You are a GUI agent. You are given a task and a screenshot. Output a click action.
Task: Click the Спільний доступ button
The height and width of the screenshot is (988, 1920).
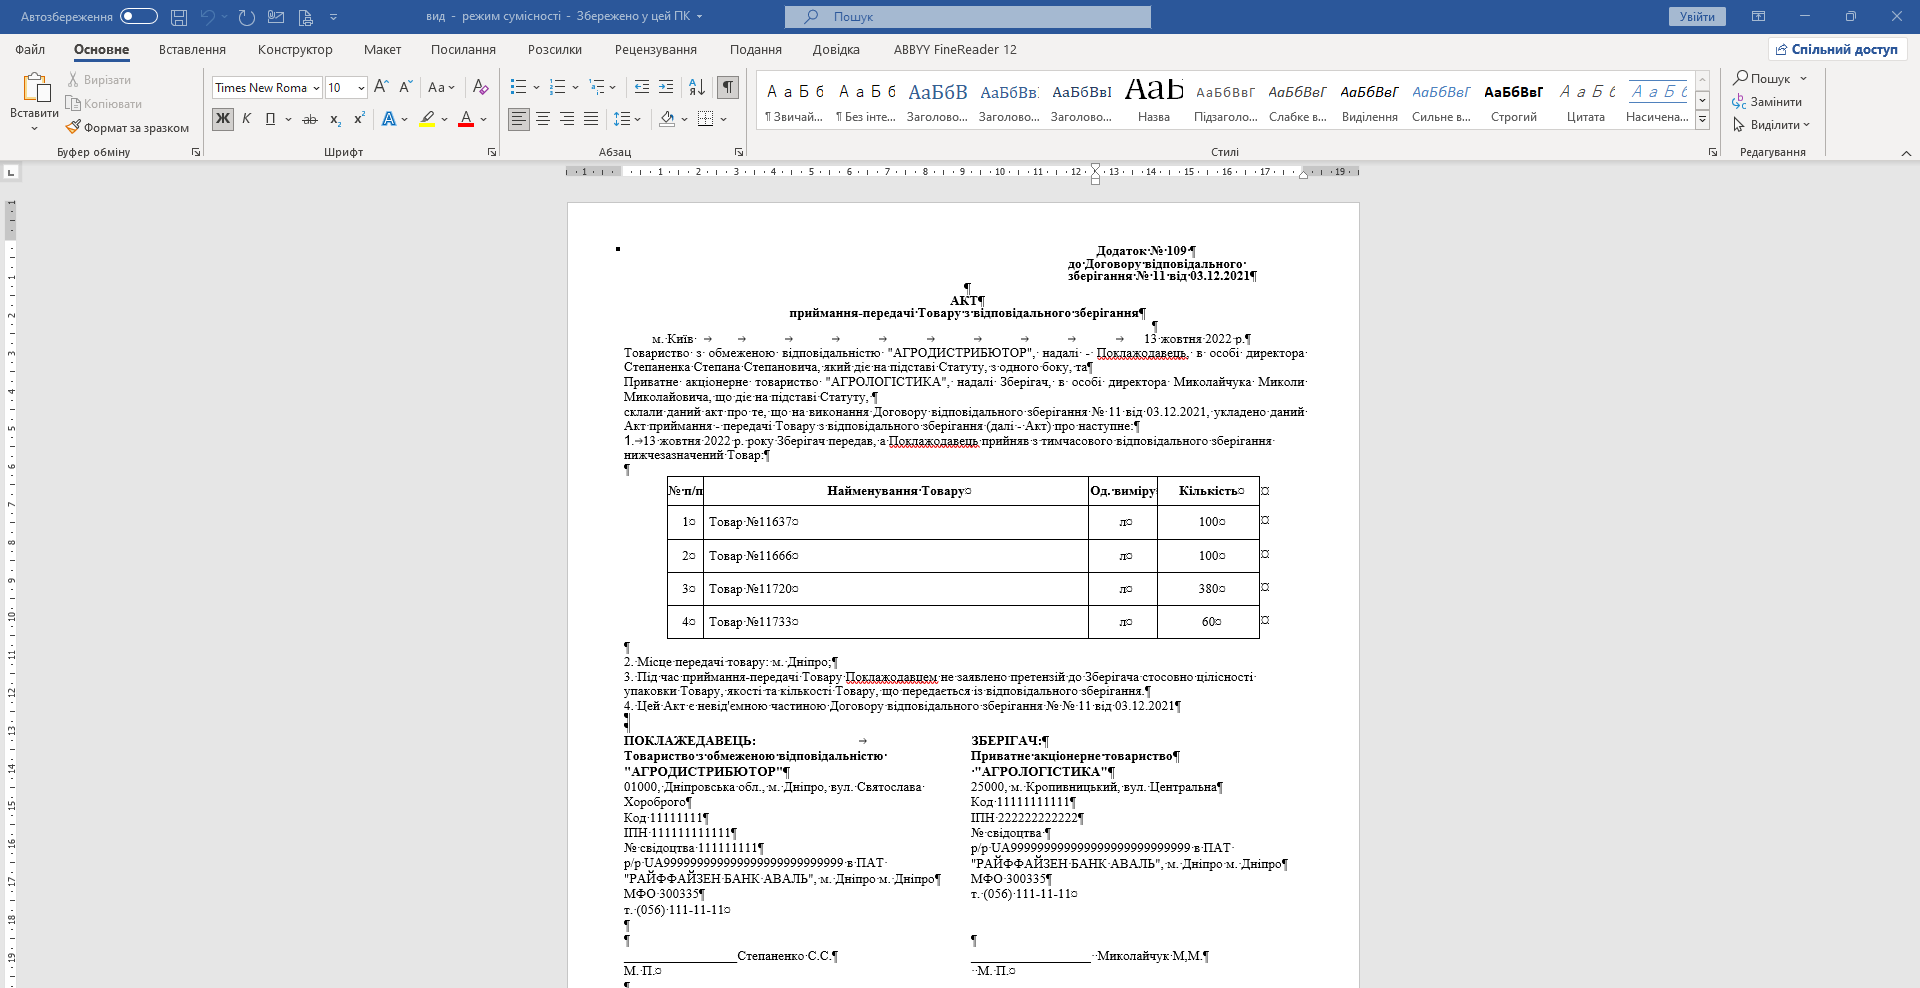(1837, 49)
